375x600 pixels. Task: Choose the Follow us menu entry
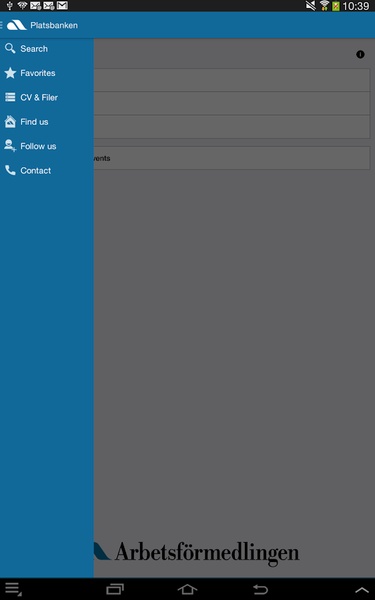tap(47, 146)
